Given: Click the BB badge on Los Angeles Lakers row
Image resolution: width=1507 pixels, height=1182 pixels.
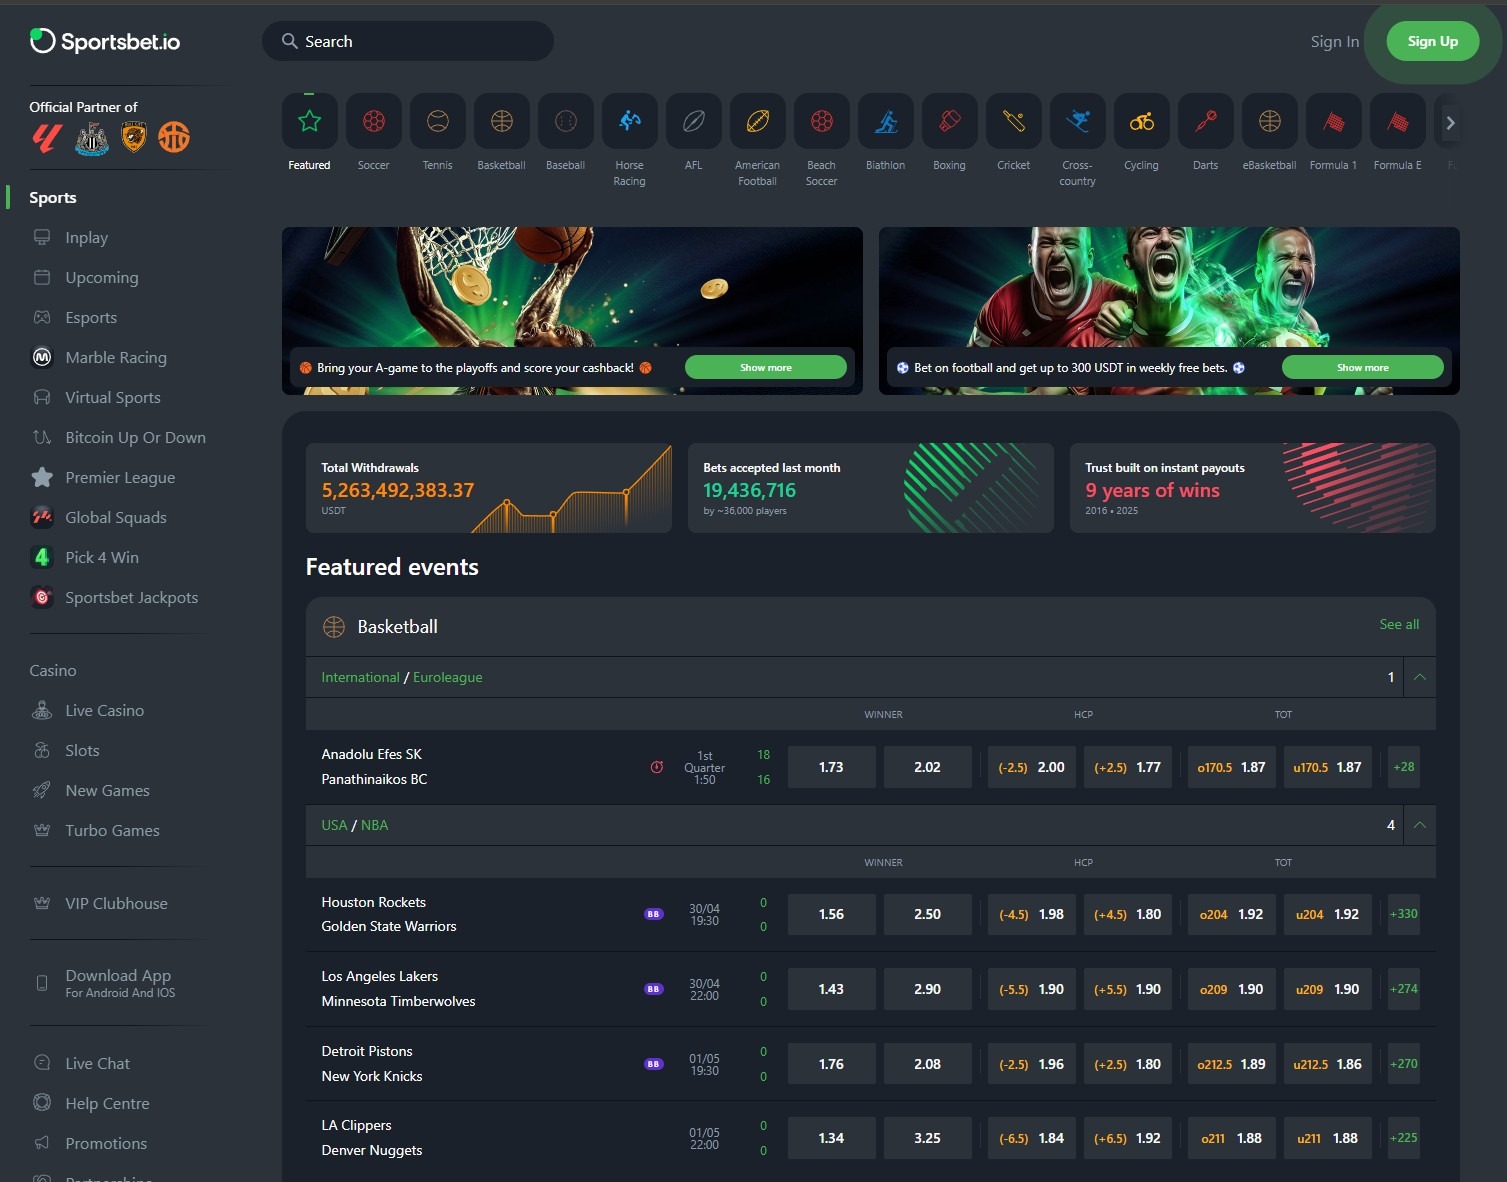Looking at the screenshot, I should click(653, 989).
